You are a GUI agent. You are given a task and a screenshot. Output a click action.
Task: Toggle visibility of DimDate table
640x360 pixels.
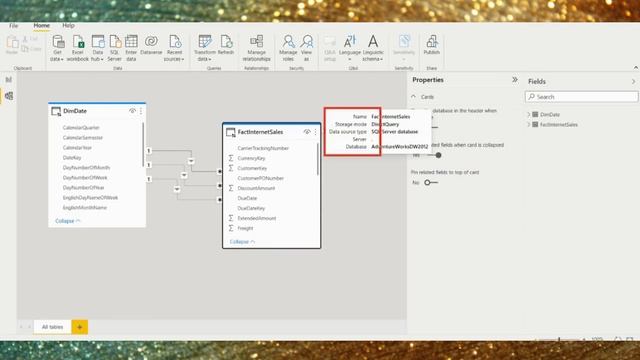(x=132, y=111)
